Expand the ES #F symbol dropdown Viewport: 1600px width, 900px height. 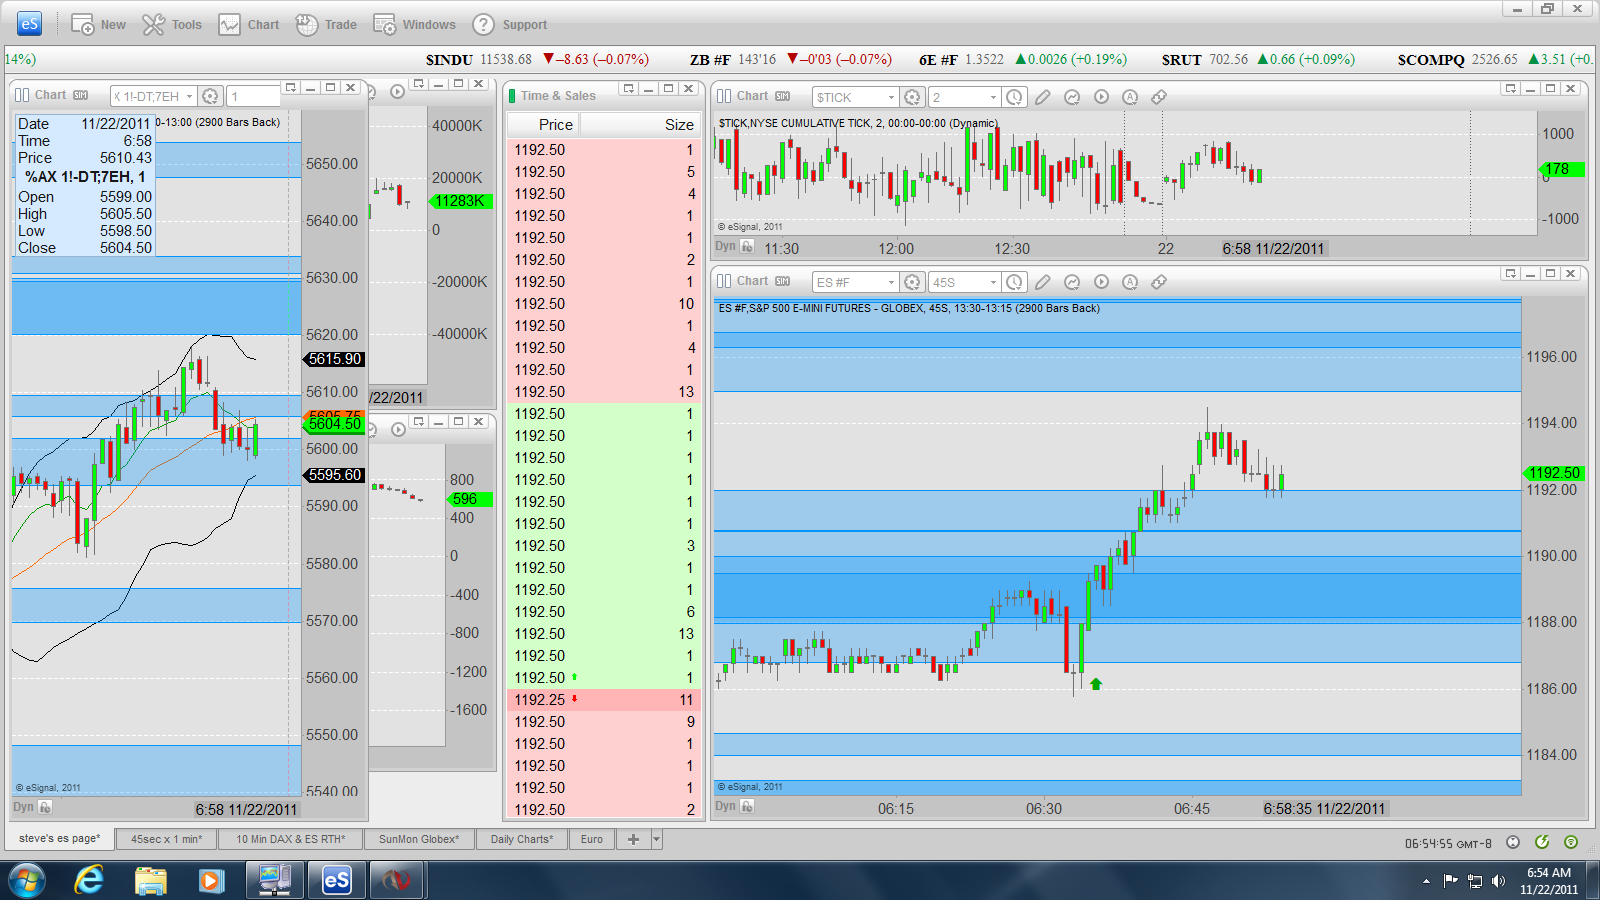891,282
